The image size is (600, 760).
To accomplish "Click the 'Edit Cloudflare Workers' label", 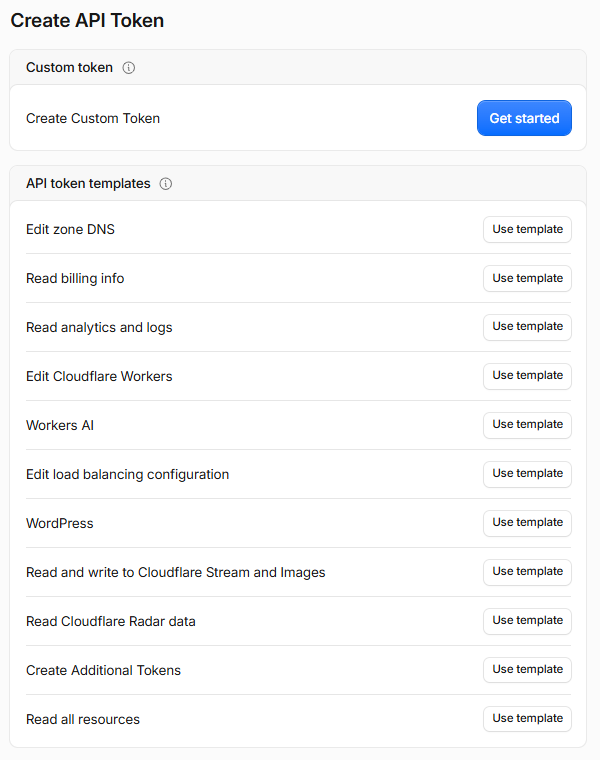I will pyautogui.click(x=99, y=376).
